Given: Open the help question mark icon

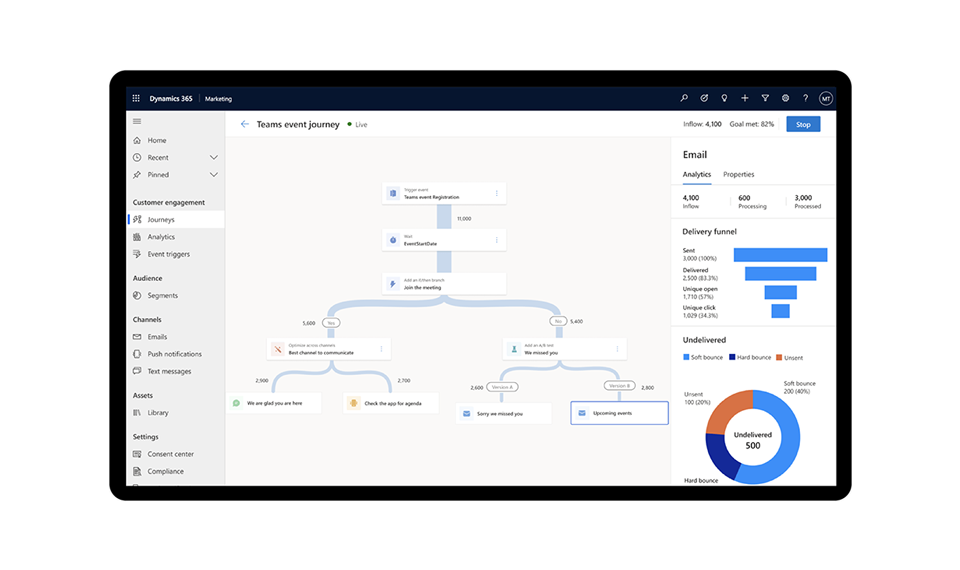Looking at the screenshot, I should [805, 99].
